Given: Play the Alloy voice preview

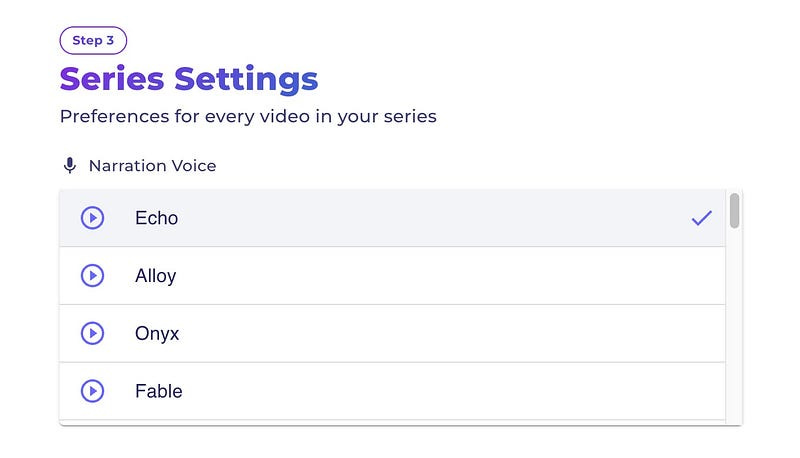Looking at the screenshot, I should (92, 275).
